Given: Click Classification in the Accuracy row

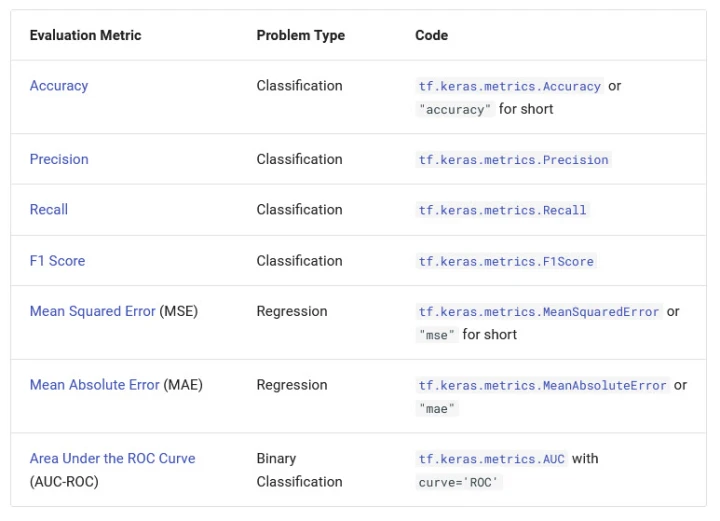Looking at the screenshot, I should point(299,86).
